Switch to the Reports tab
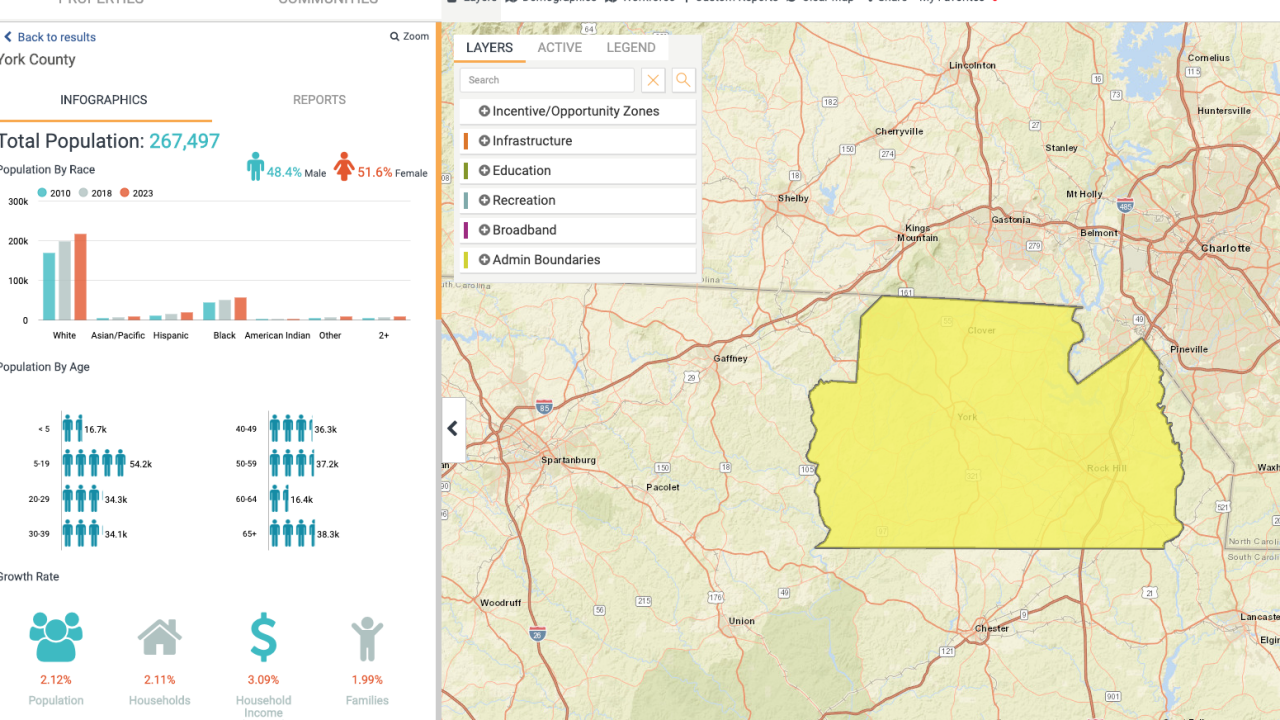This screenshot has height=720, width=1280. 319,100
